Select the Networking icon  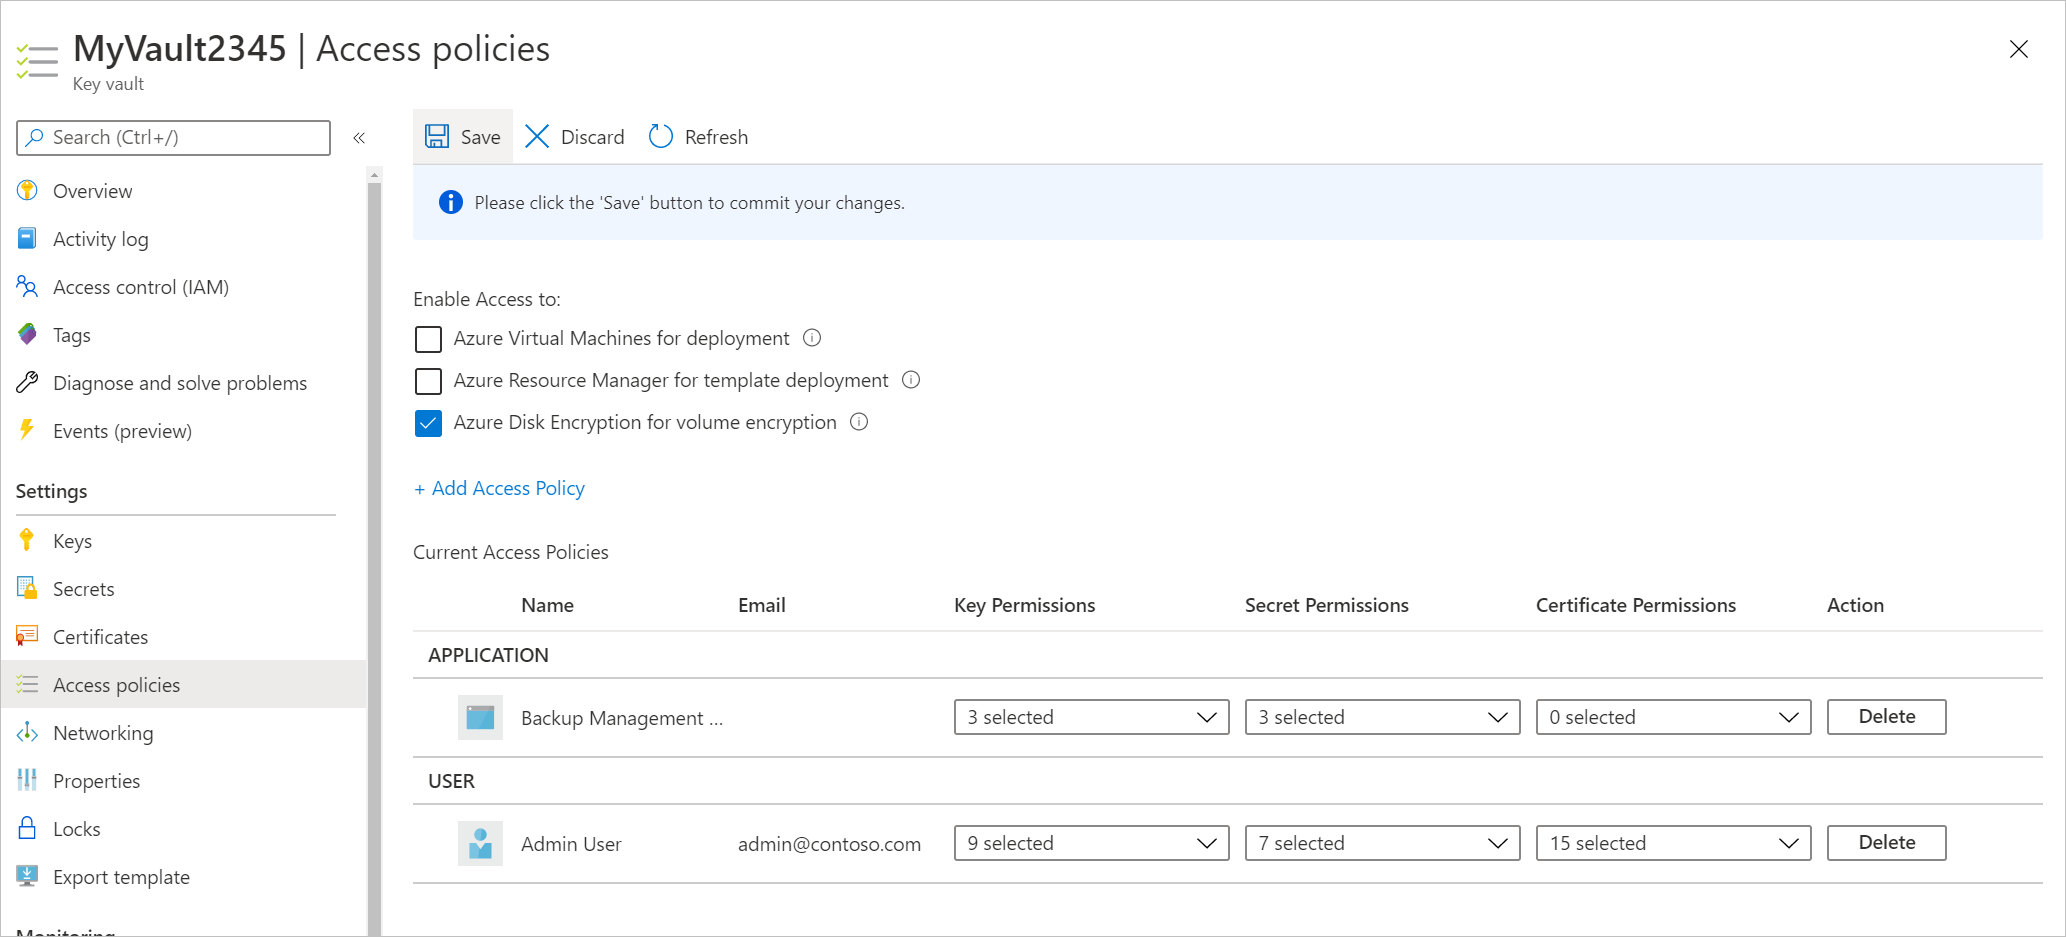(x=27, y=732)
